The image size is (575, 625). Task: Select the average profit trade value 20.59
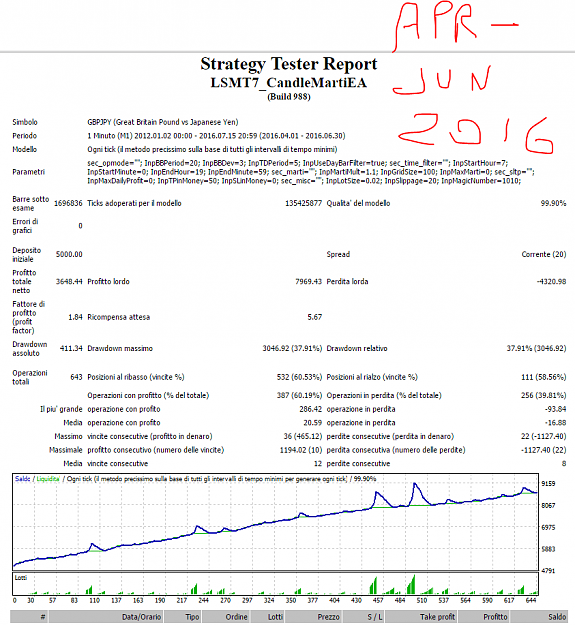click(x=312, y=423)
